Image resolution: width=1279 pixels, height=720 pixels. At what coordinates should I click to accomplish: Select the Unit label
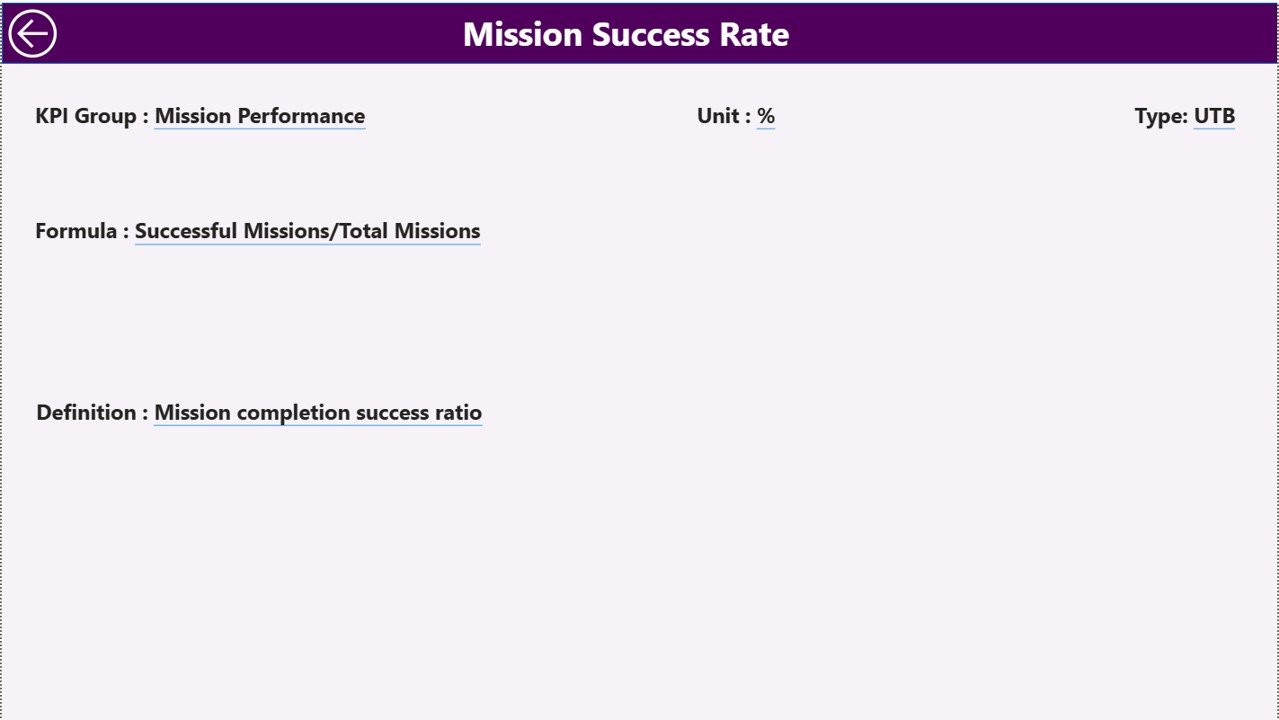pos(722,116)
